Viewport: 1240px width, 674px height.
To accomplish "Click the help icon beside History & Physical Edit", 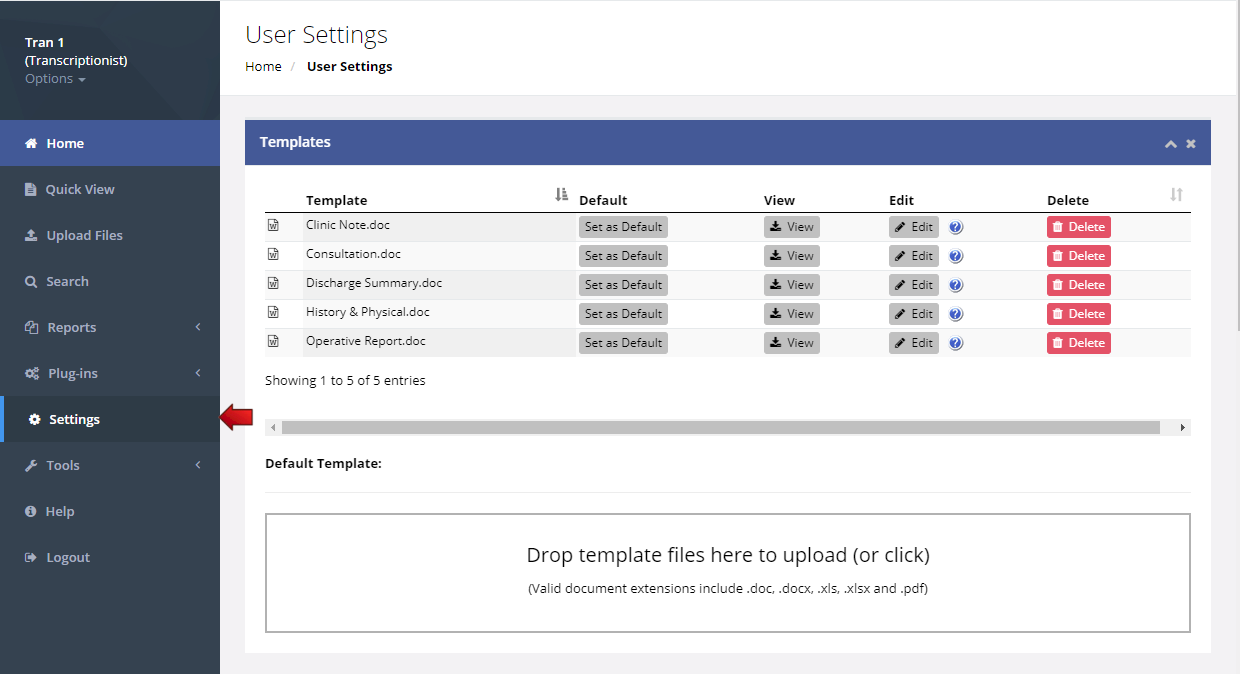I will coord(956,314).
